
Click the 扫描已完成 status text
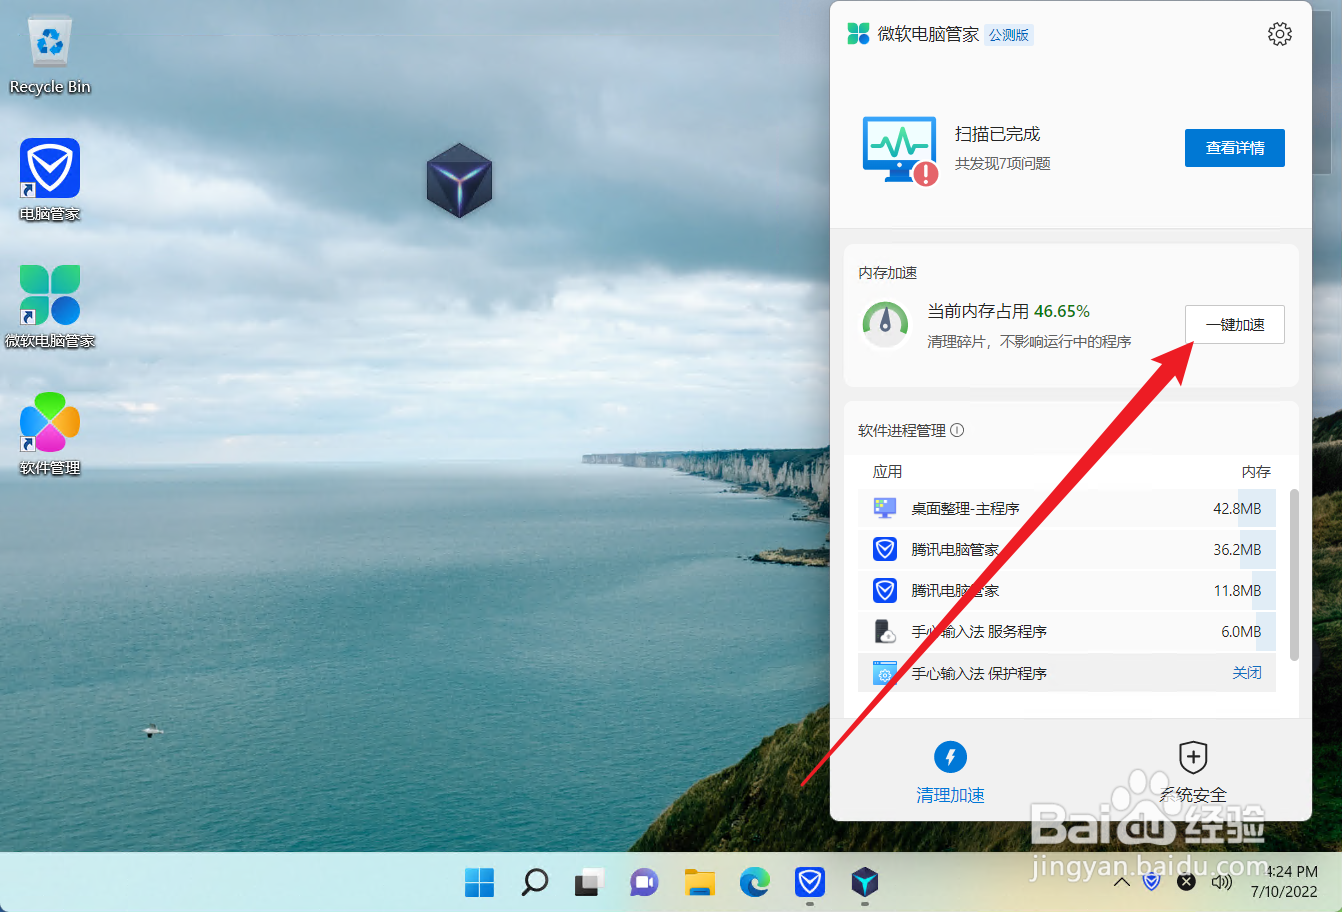(997, 134)
